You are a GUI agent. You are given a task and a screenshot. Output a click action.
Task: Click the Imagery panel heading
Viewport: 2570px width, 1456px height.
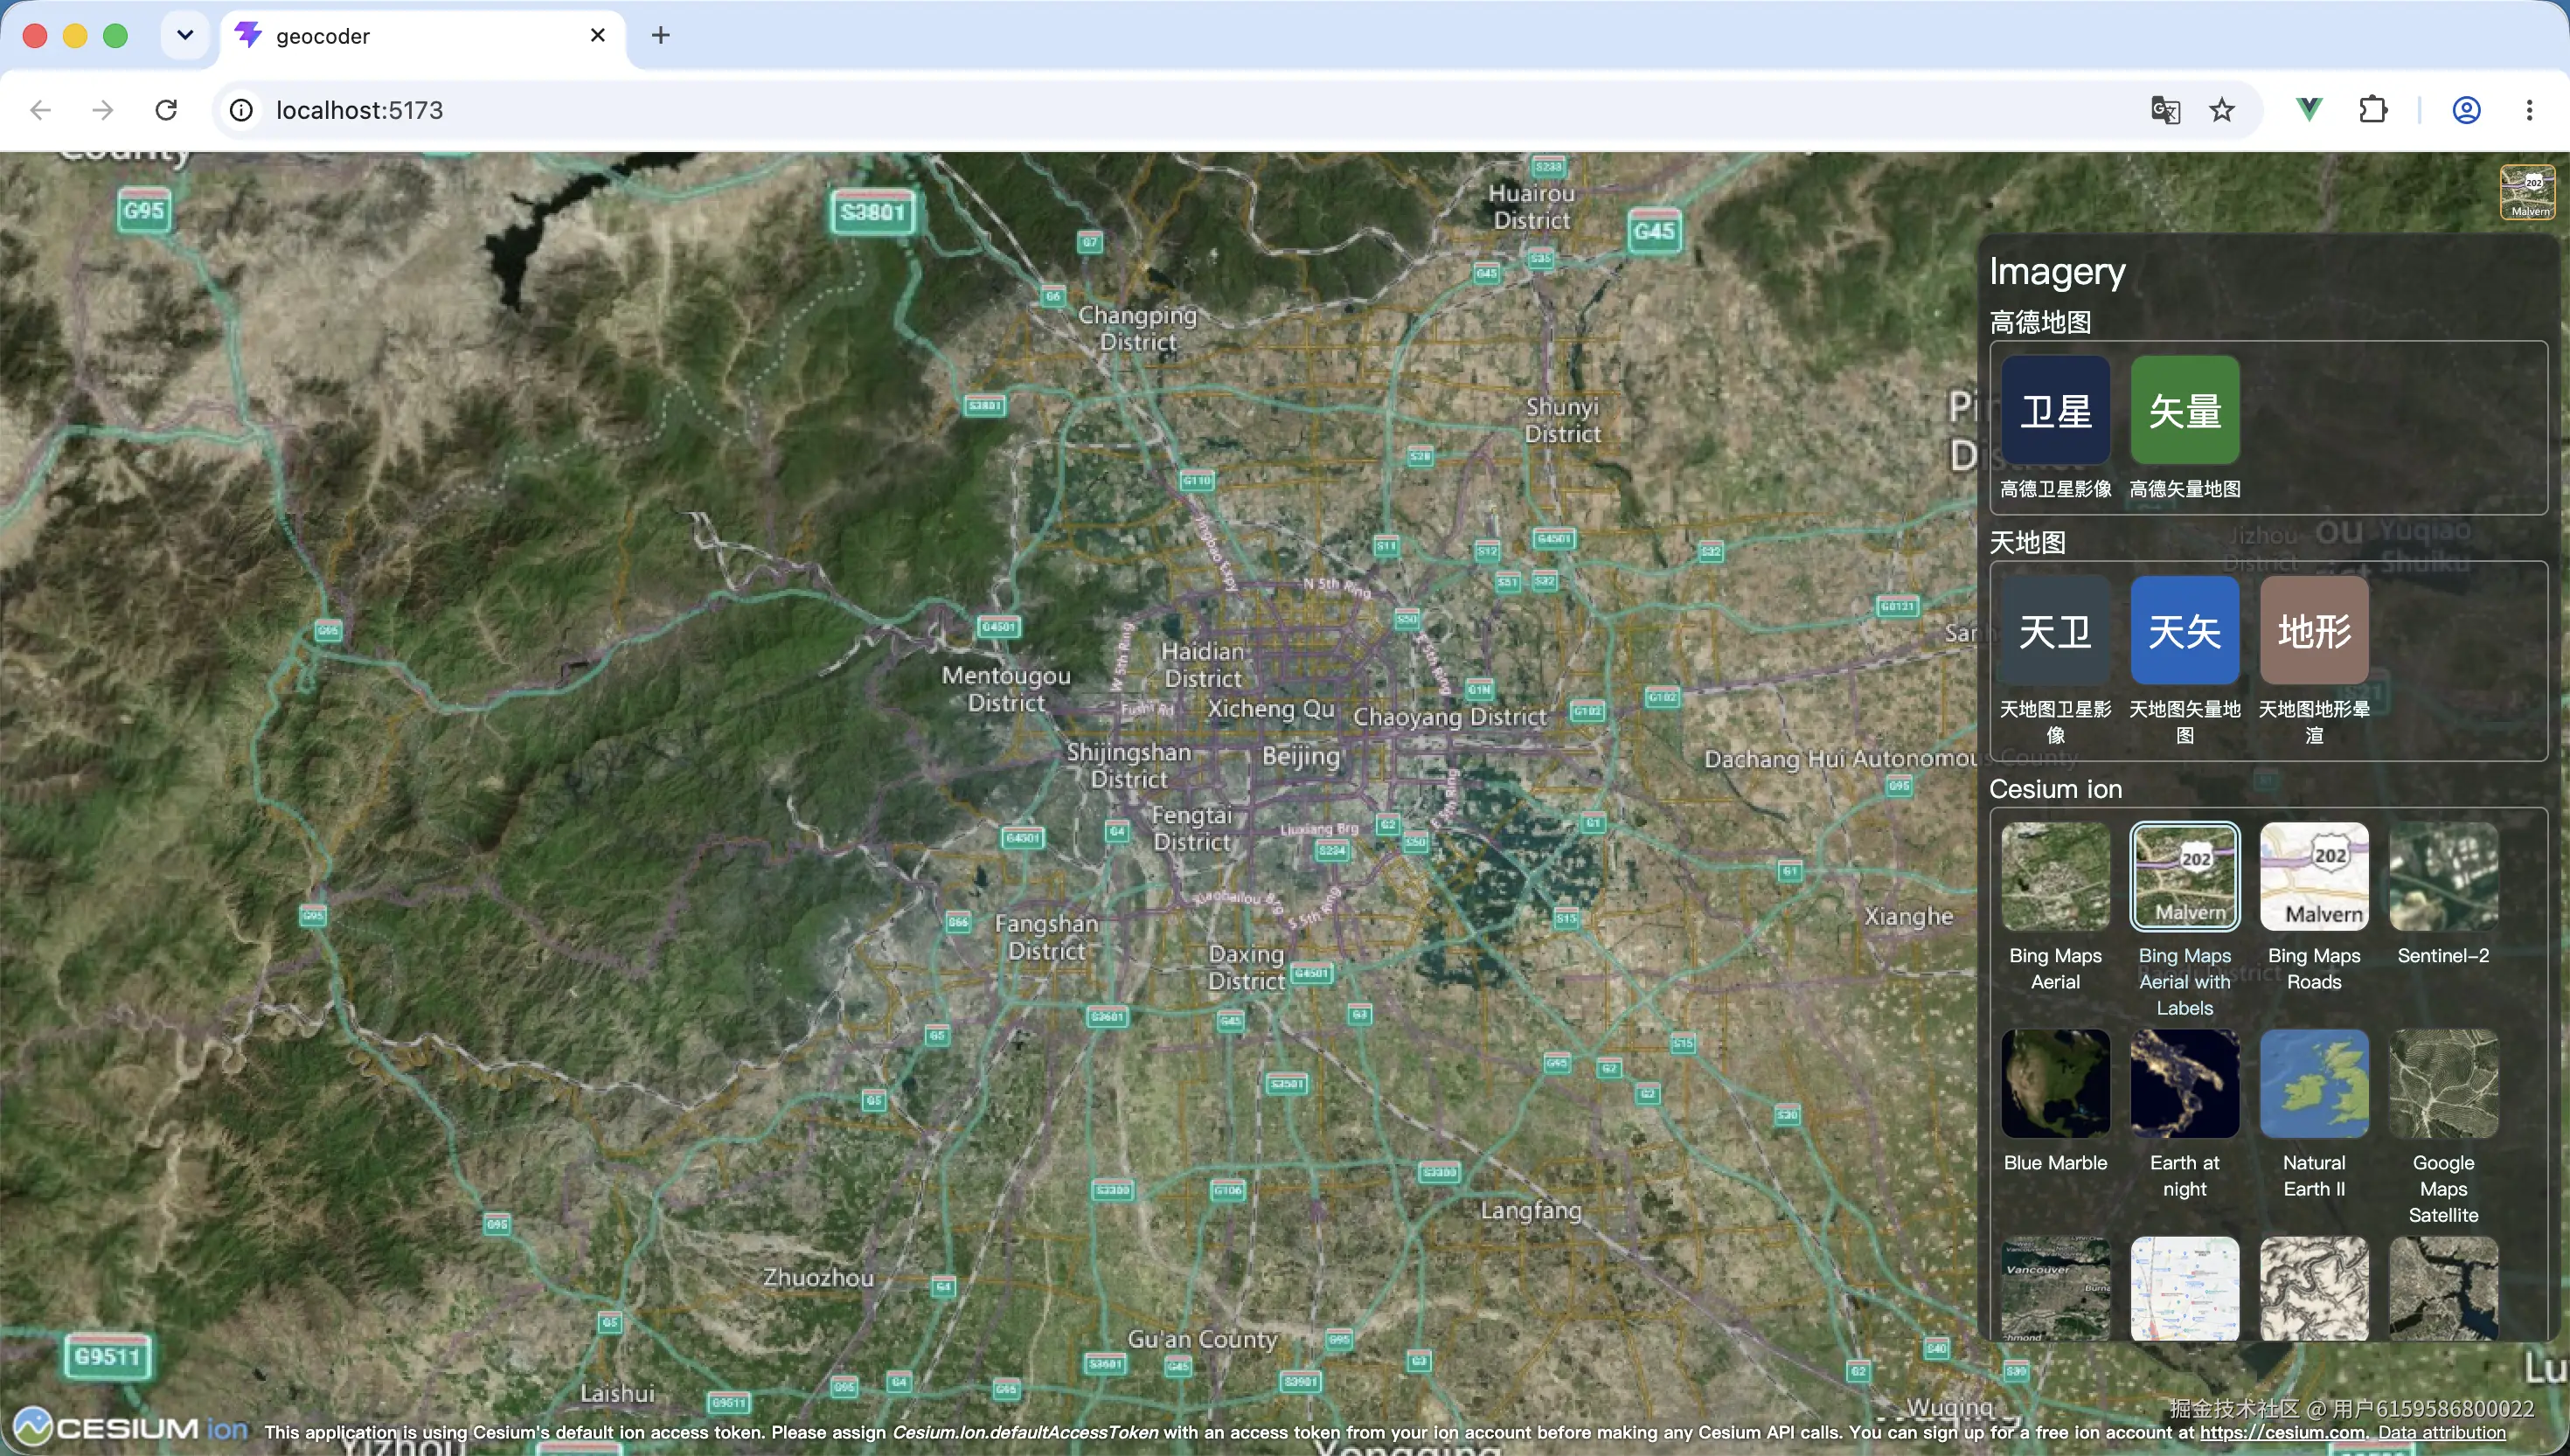2056,271
